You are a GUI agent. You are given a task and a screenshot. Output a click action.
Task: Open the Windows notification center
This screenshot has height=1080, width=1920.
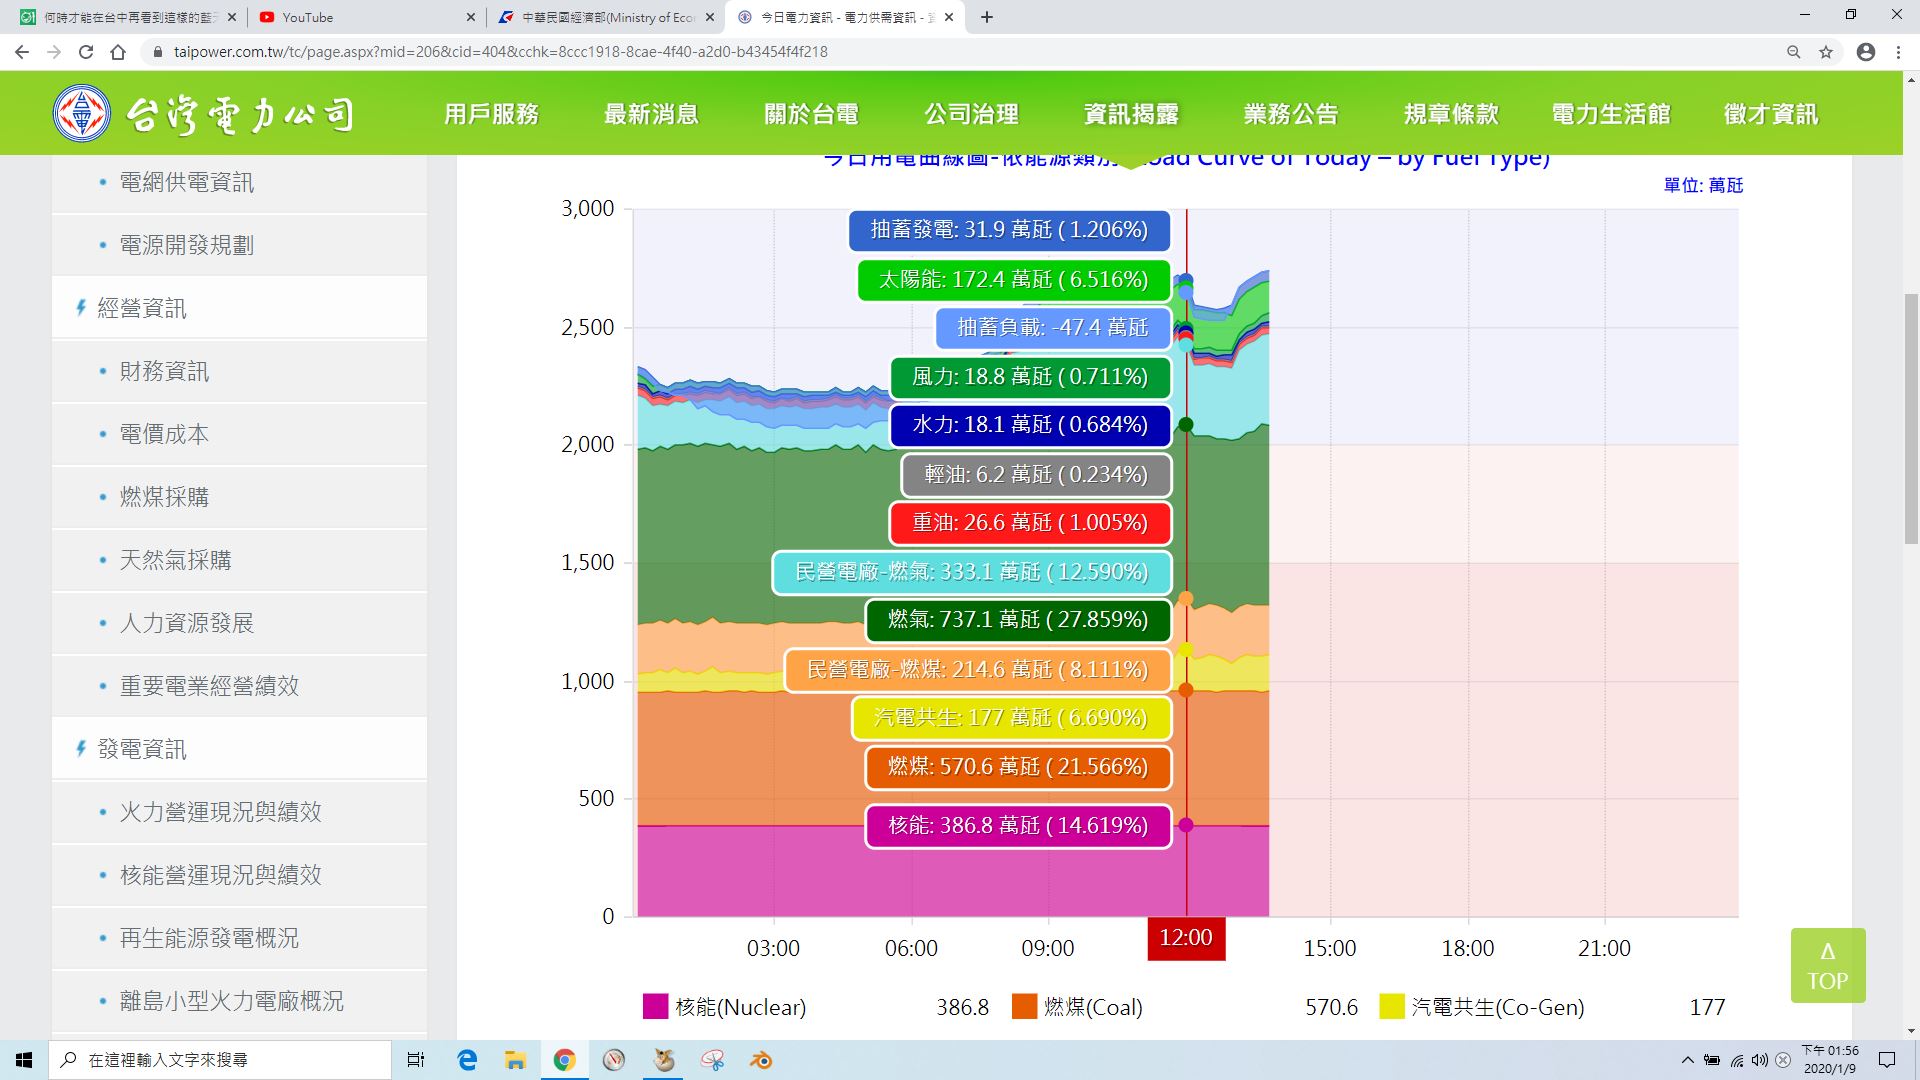click(1887, 1060)
